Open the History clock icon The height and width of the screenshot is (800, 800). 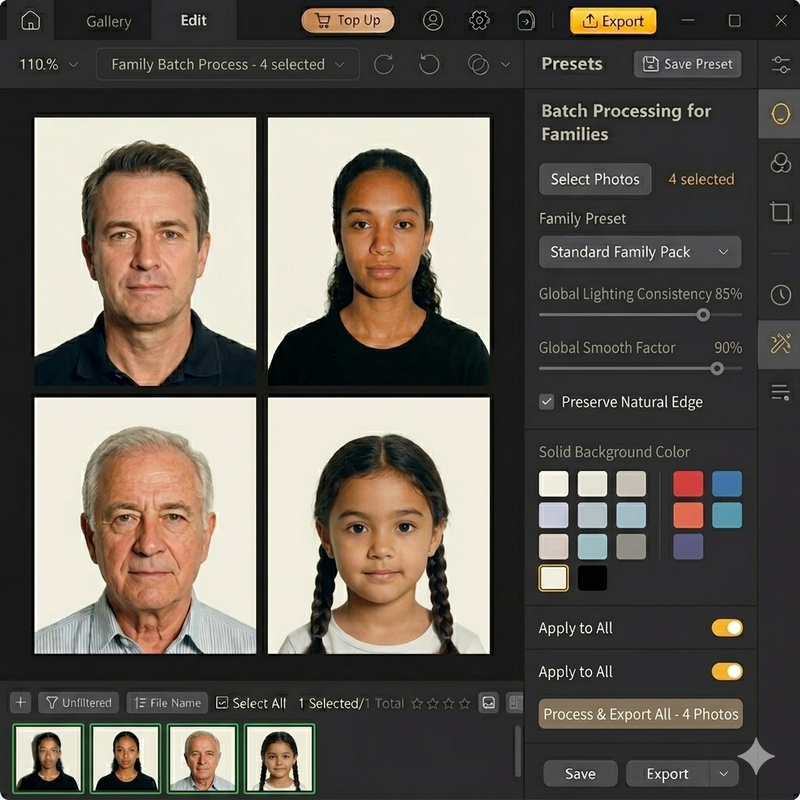780,294
